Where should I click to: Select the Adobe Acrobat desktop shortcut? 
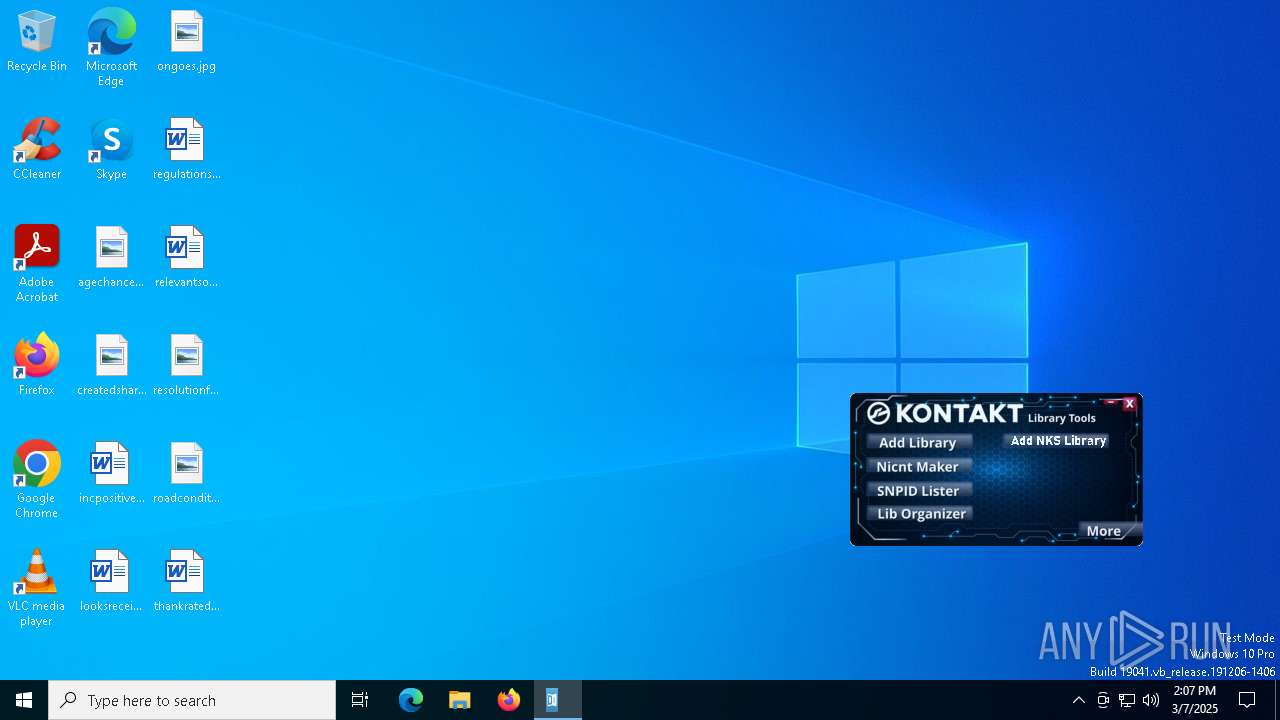click(x=37, y=264)
